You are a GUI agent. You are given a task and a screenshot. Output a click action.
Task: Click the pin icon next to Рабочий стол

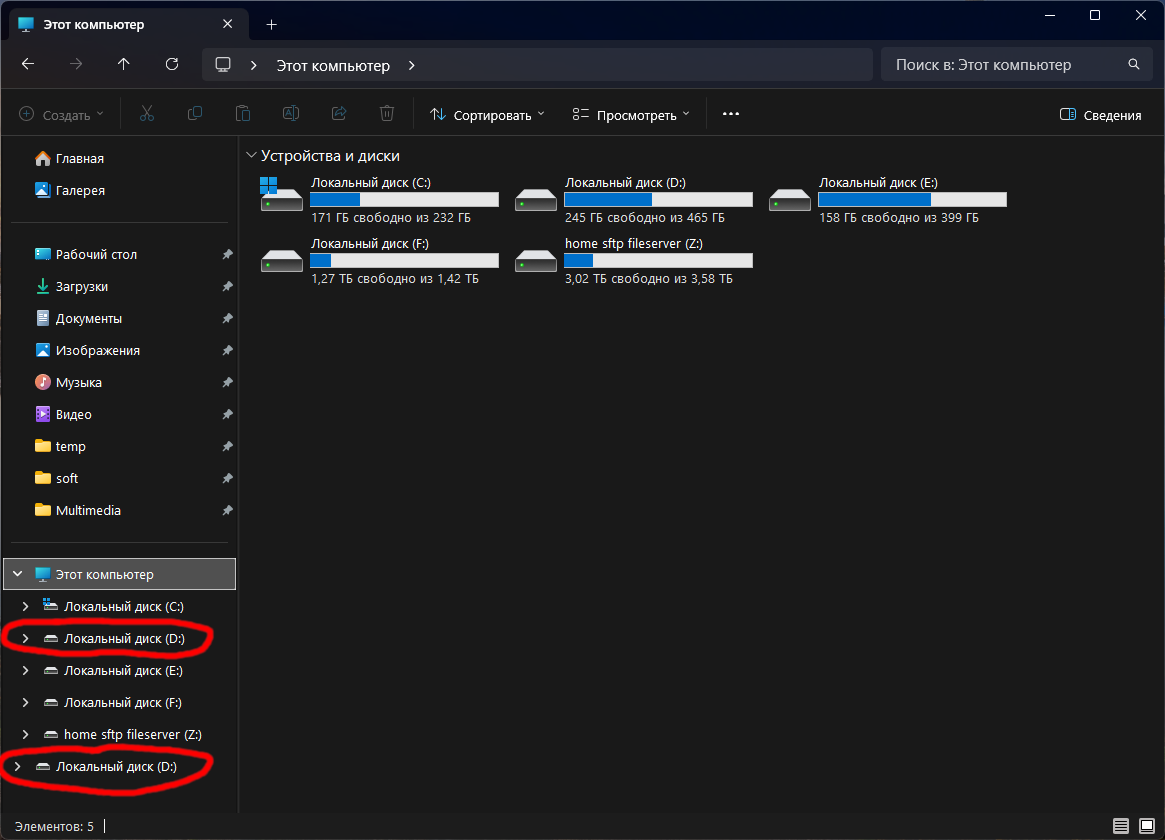click(x=227, y=254)
